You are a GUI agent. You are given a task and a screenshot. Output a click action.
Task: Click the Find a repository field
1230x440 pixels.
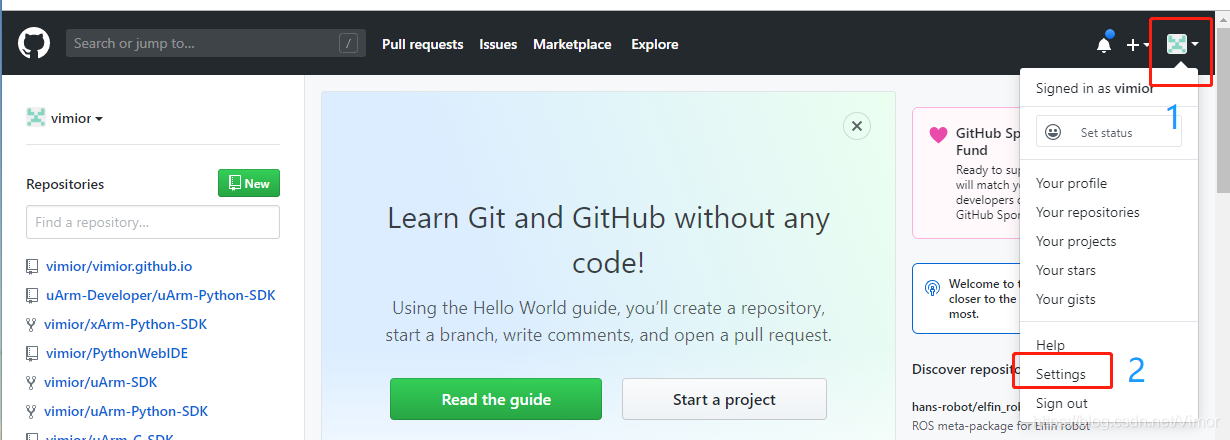point(153,222)
